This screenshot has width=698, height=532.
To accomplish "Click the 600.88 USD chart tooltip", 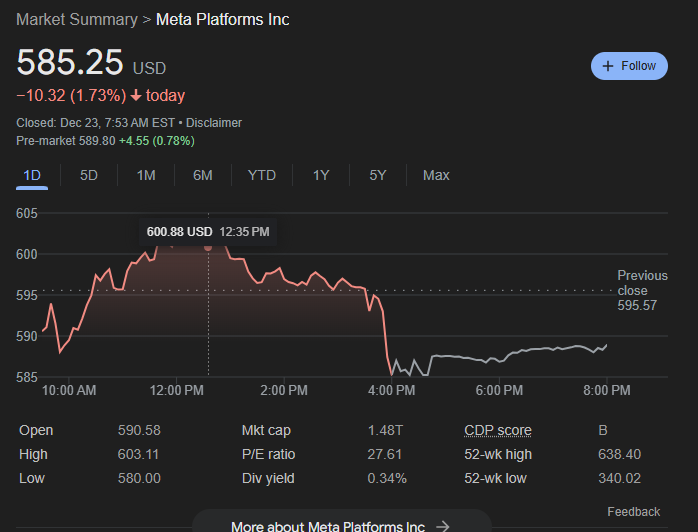I will tap(208, 232).
